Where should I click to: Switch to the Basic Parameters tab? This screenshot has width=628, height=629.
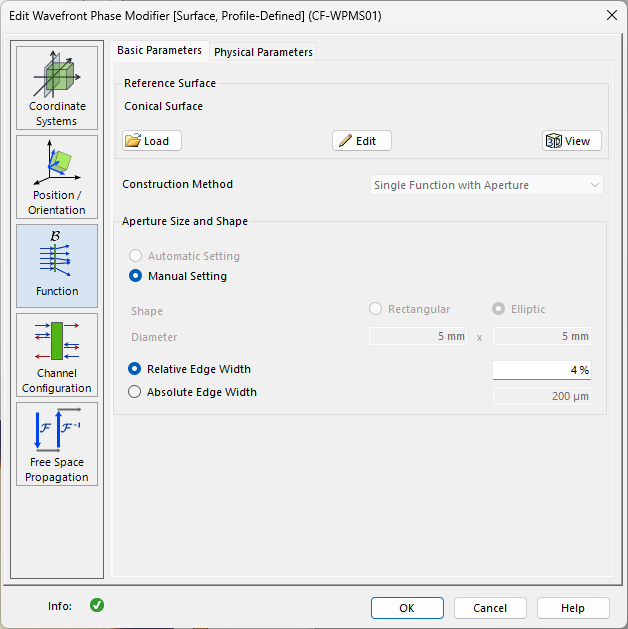tap(159, 51)
